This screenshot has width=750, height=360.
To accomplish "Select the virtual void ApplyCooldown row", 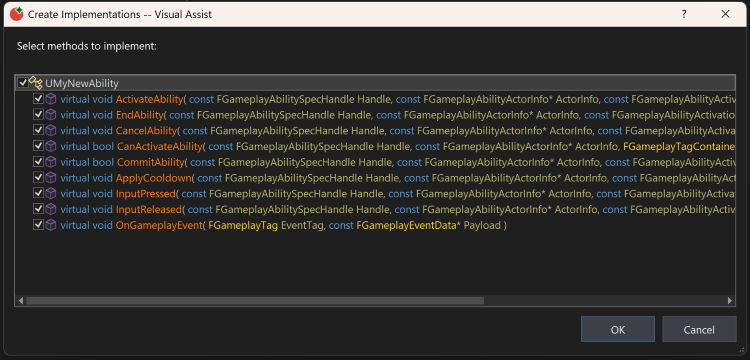I will point(375,178).
